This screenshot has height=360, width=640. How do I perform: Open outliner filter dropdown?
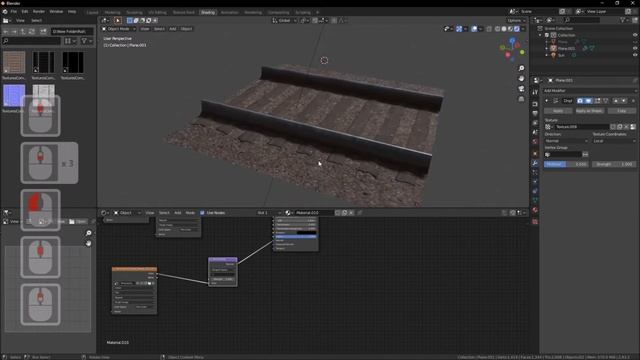pos(624,20)
